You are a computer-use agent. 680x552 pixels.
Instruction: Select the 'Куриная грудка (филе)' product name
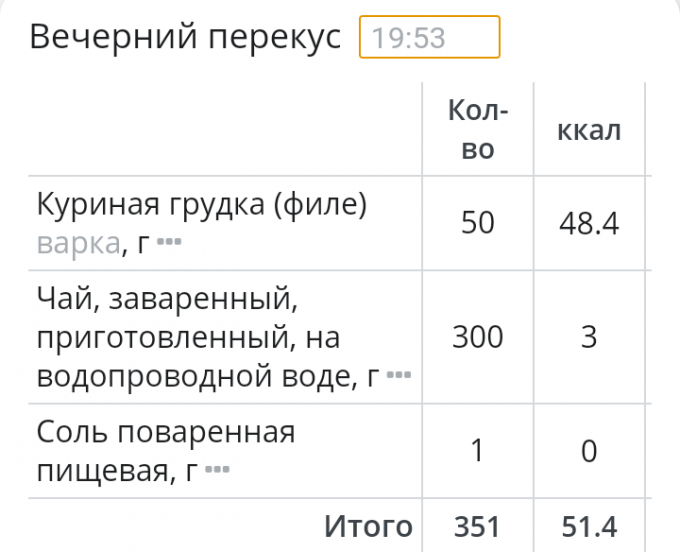202,204
